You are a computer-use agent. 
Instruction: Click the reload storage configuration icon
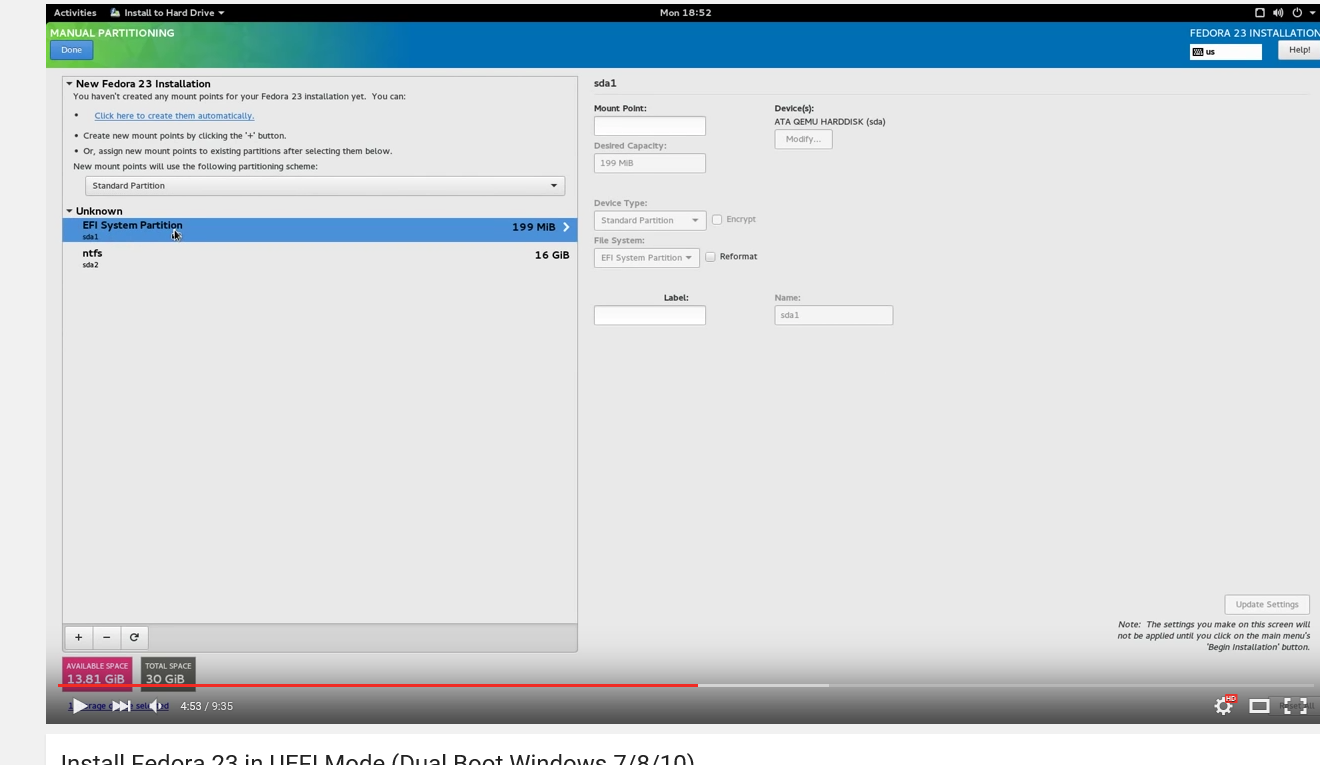pyautogui.click(x=134, y=637)
